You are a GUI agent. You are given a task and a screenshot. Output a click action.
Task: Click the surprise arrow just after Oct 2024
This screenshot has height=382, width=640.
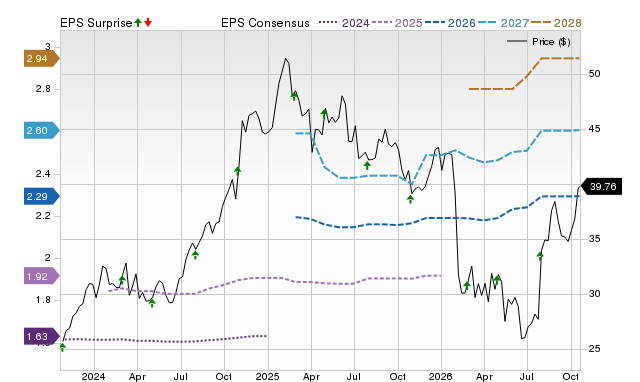pos(238,171)
